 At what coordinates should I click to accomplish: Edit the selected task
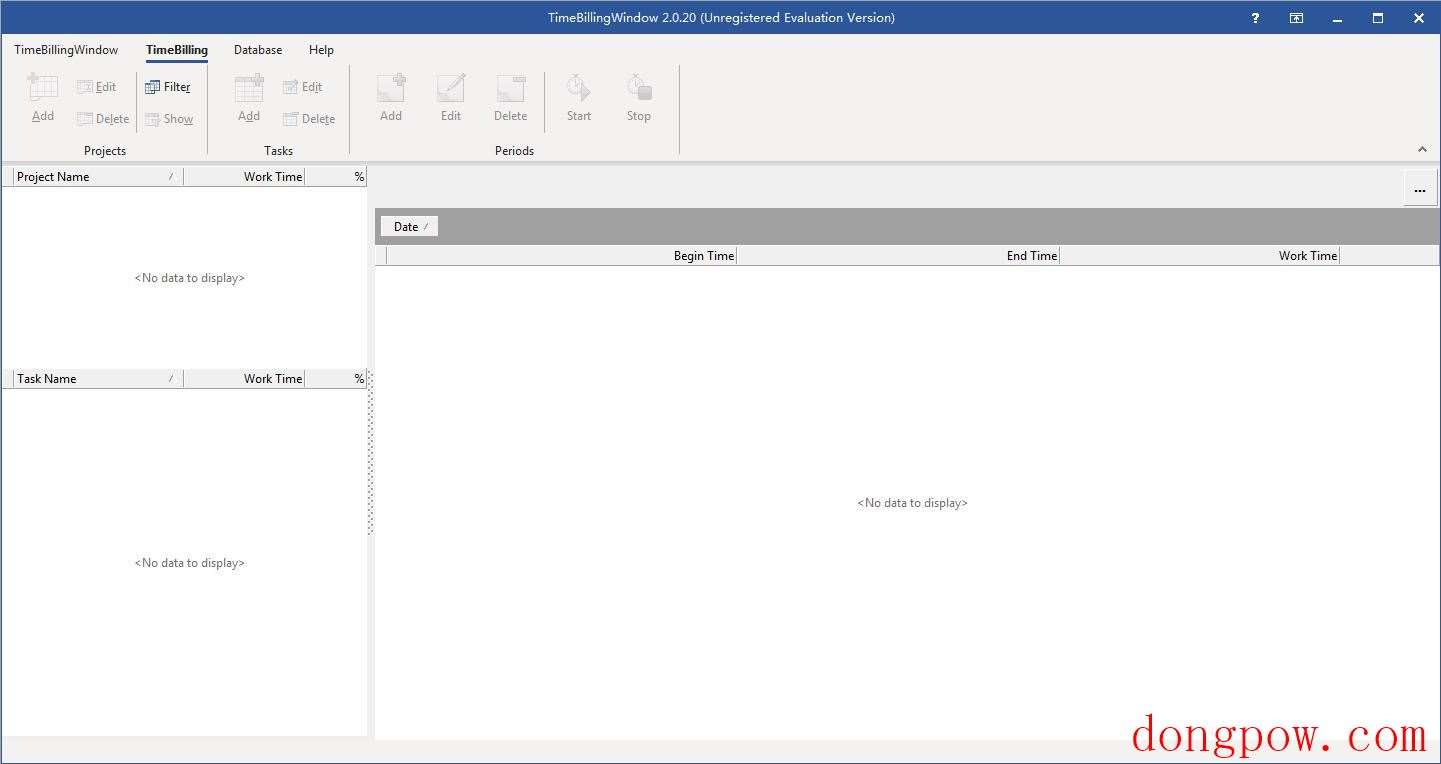coord(302,87)
